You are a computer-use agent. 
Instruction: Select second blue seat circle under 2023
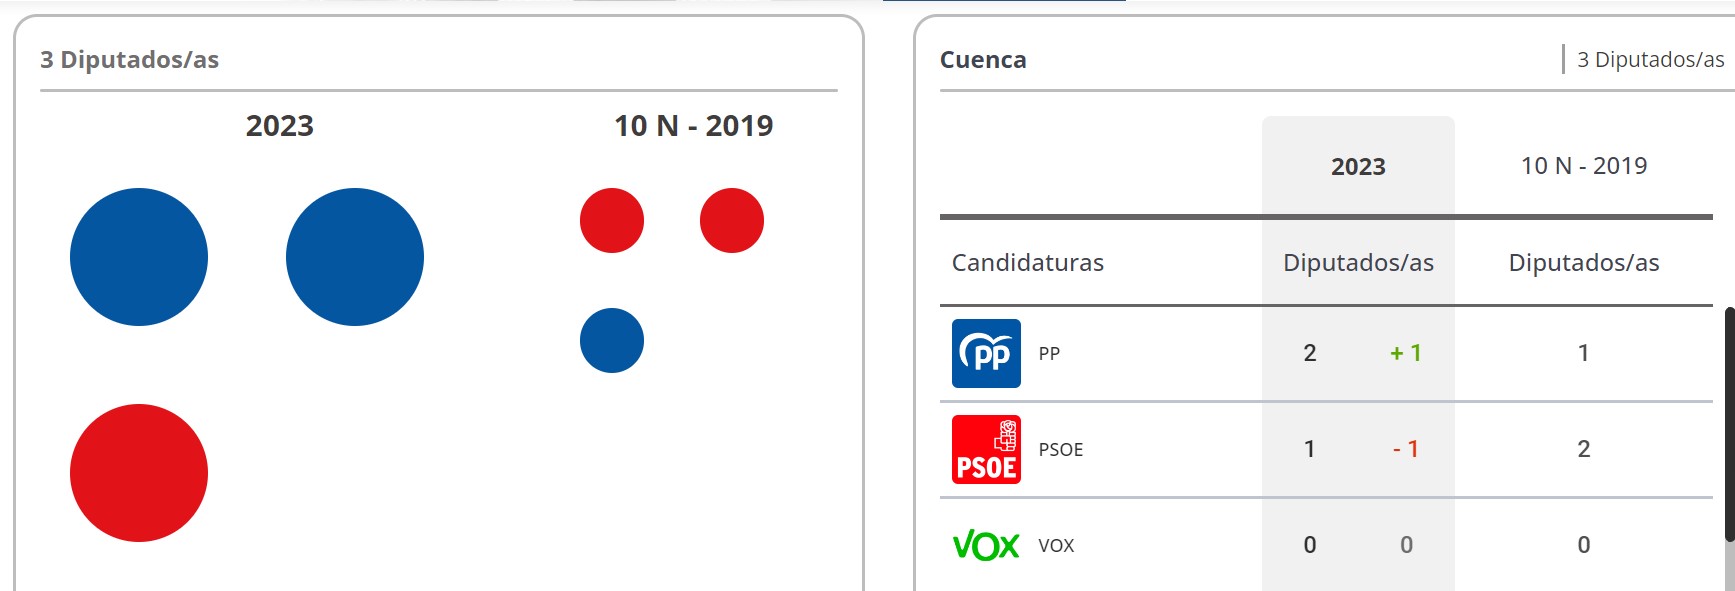tap(355, 257)
